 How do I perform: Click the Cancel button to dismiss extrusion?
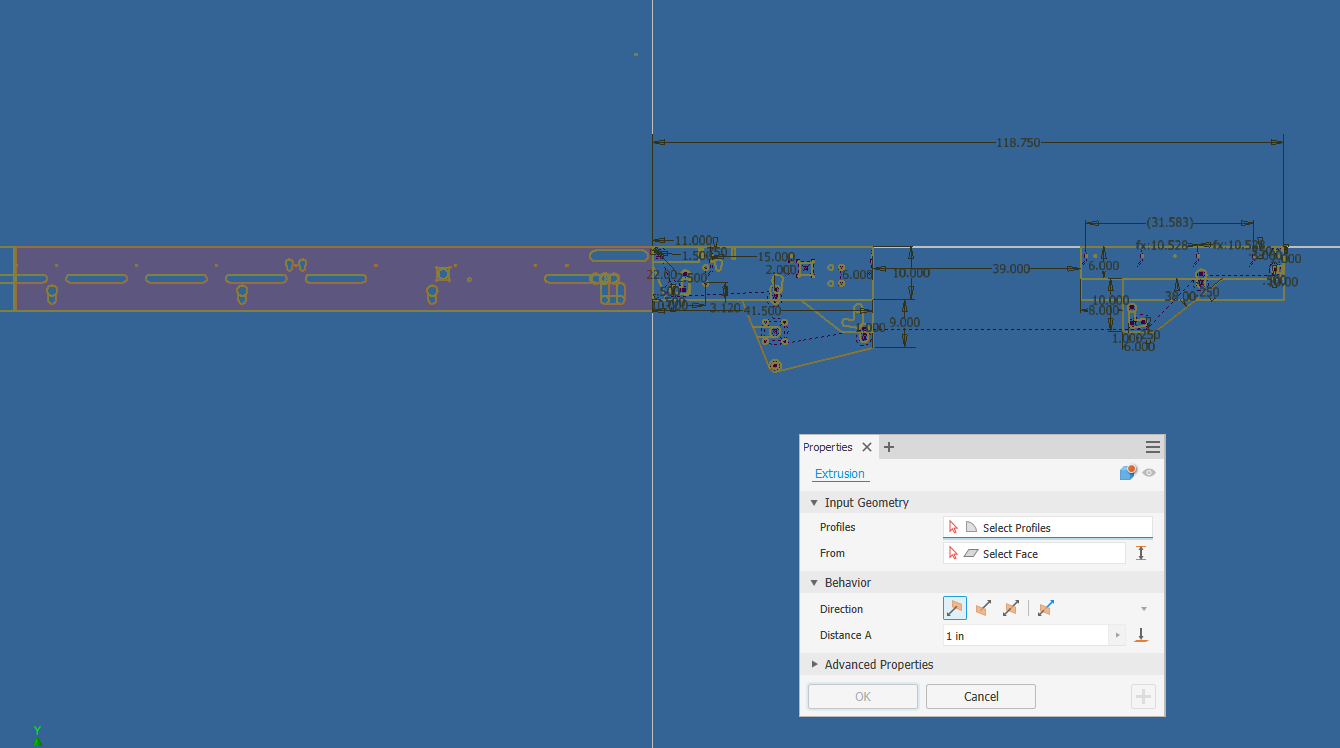click(x=980, y=696)
